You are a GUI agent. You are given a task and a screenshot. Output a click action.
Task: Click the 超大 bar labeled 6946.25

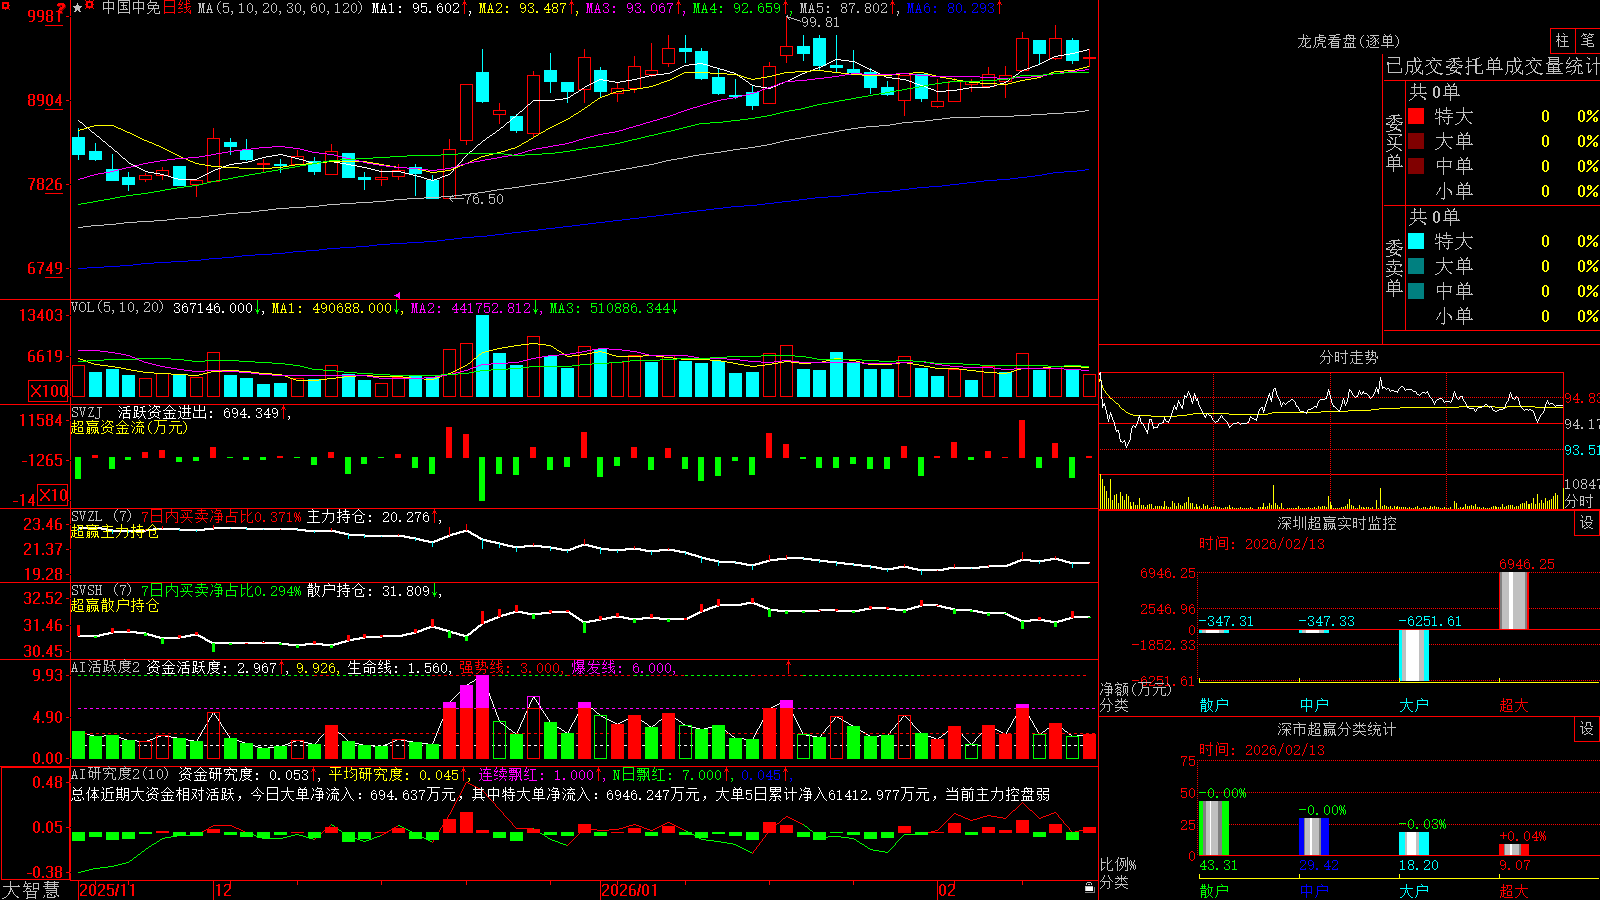pos(1514,601)
